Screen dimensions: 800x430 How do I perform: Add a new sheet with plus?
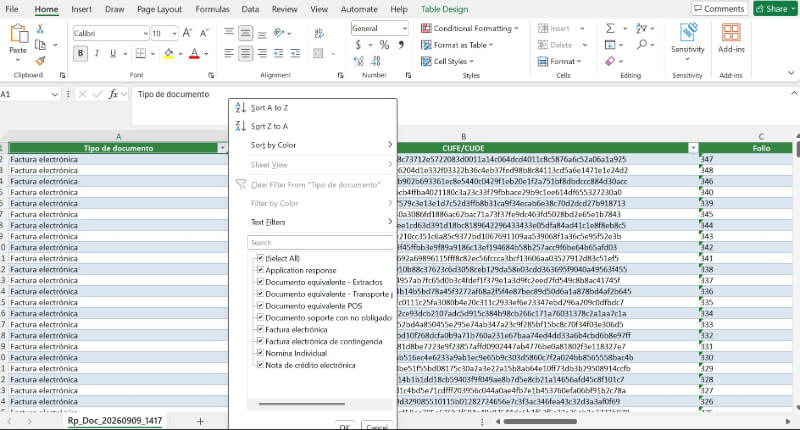[x=200, y=421]
